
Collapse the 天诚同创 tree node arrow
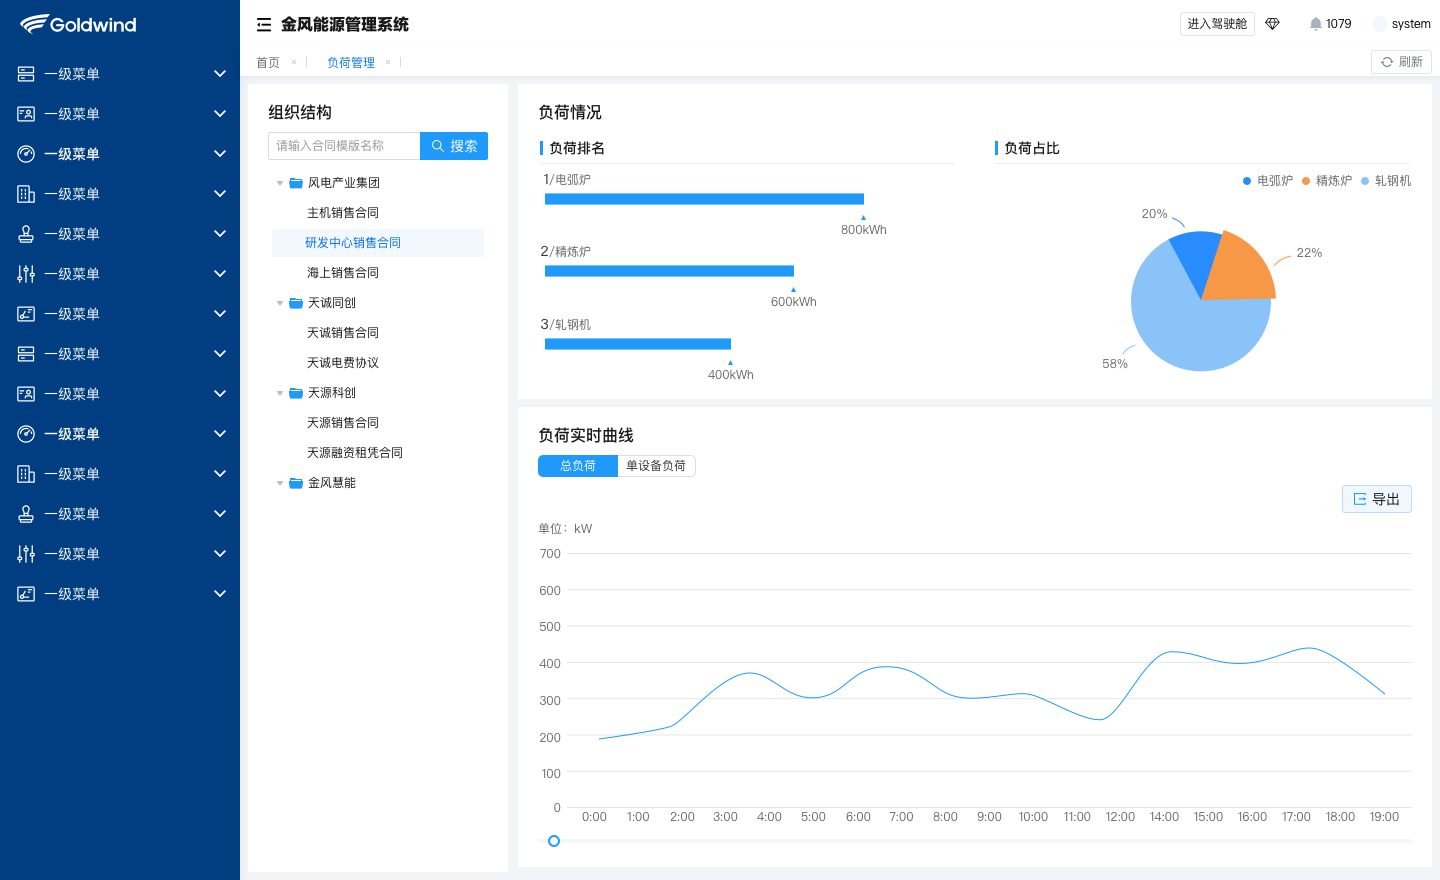(280, 303)
